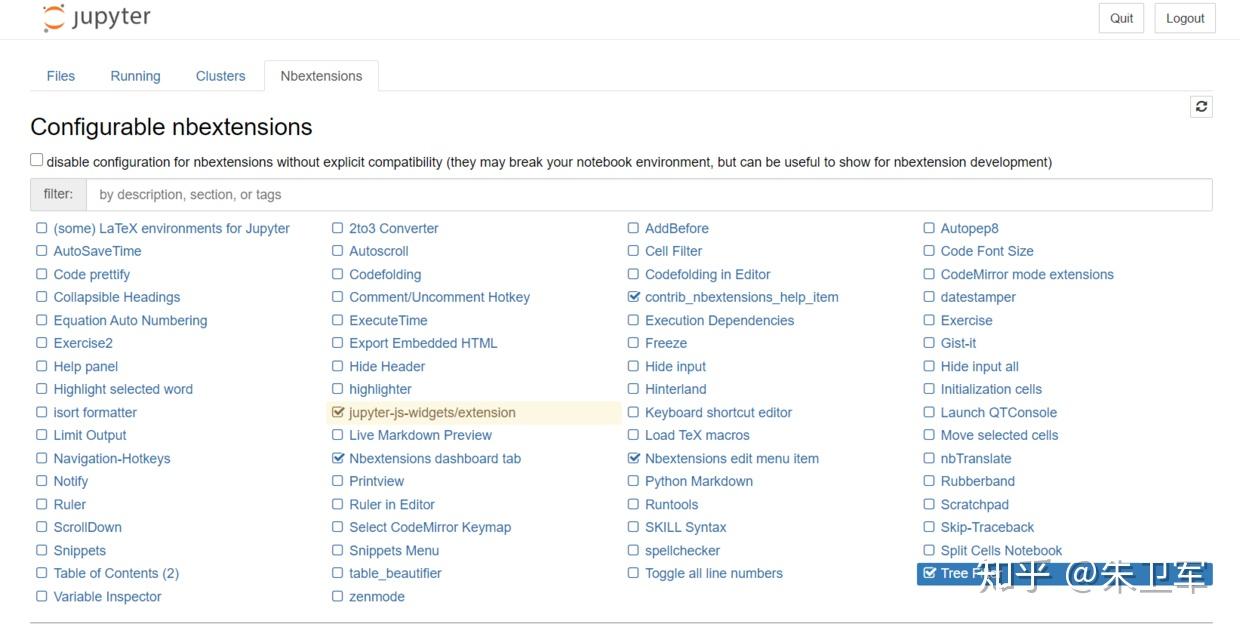The image size is (1240, 627).
Task: Open the Running tab
Action: coord(135,76)
